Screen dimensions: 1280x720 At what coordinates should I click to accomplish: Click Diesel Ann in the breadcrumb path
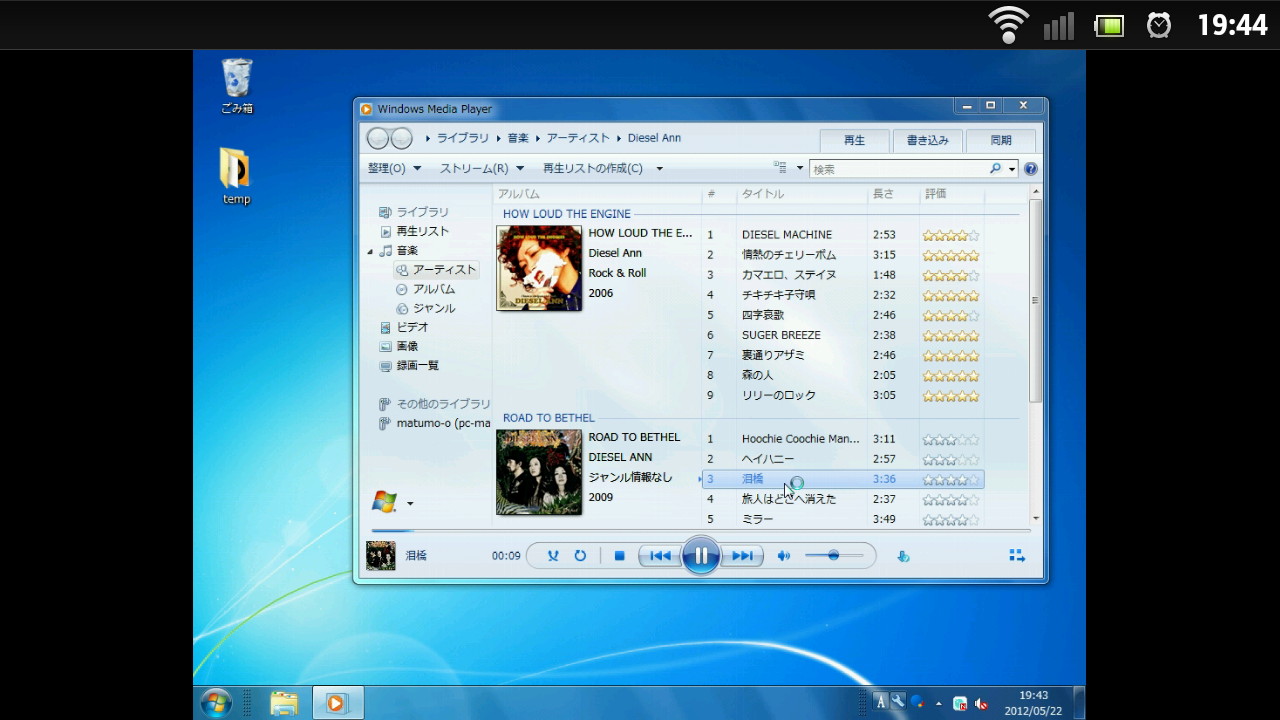click(x=655, y=138)
